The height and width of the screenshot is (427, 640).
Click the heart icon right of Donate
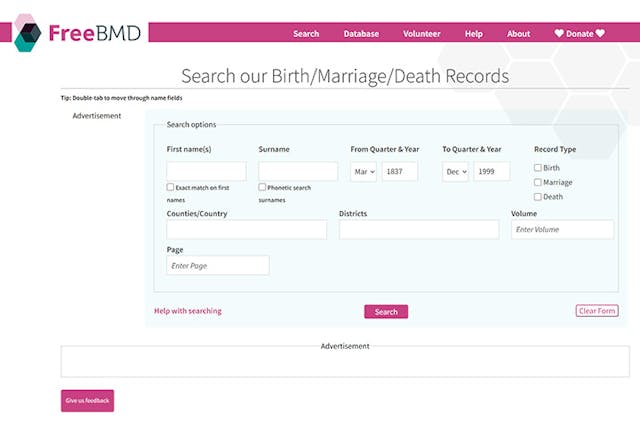click(x=600, y=33)
